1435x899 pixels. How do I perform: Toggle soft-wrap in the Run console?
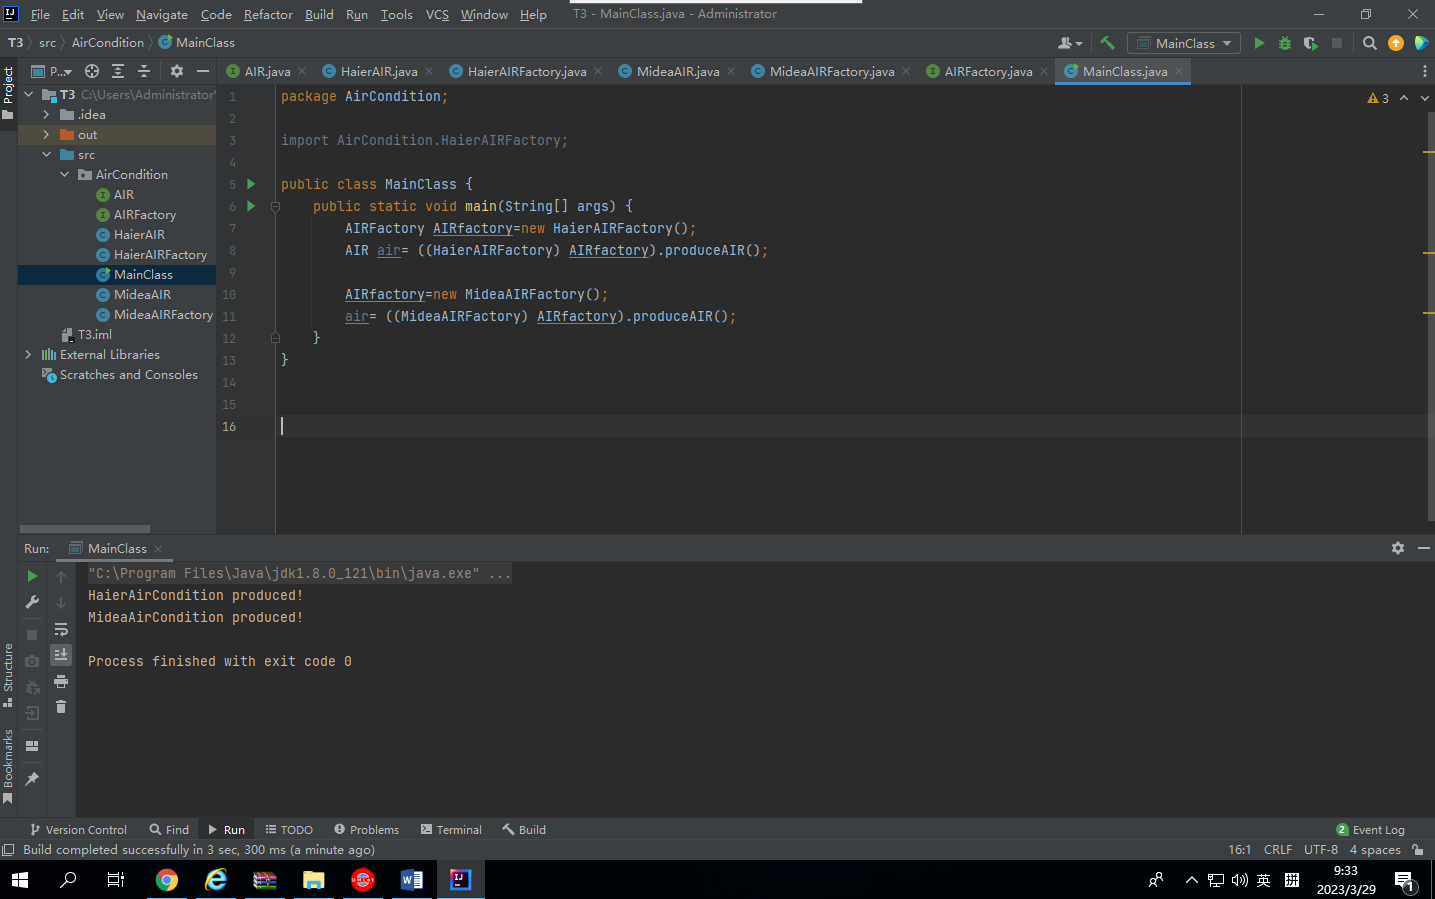pos(61,629)
